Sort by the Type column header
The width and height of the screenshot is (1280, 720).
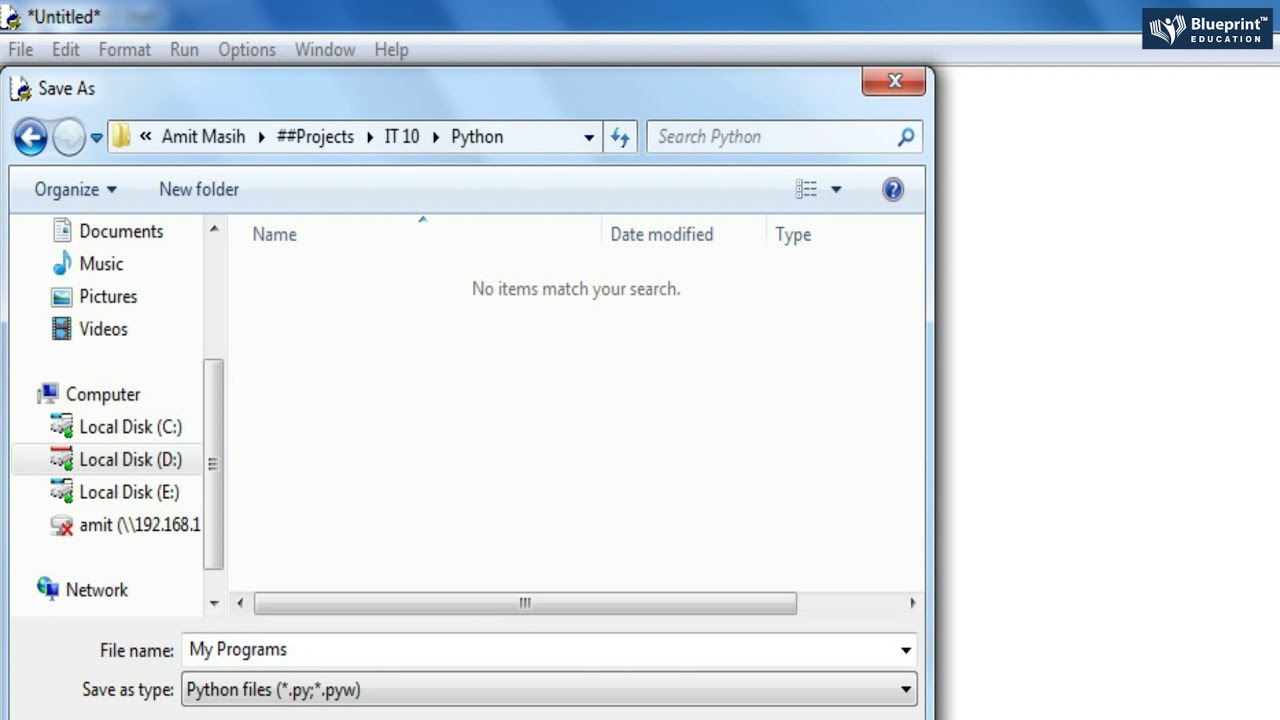point(793,234)
